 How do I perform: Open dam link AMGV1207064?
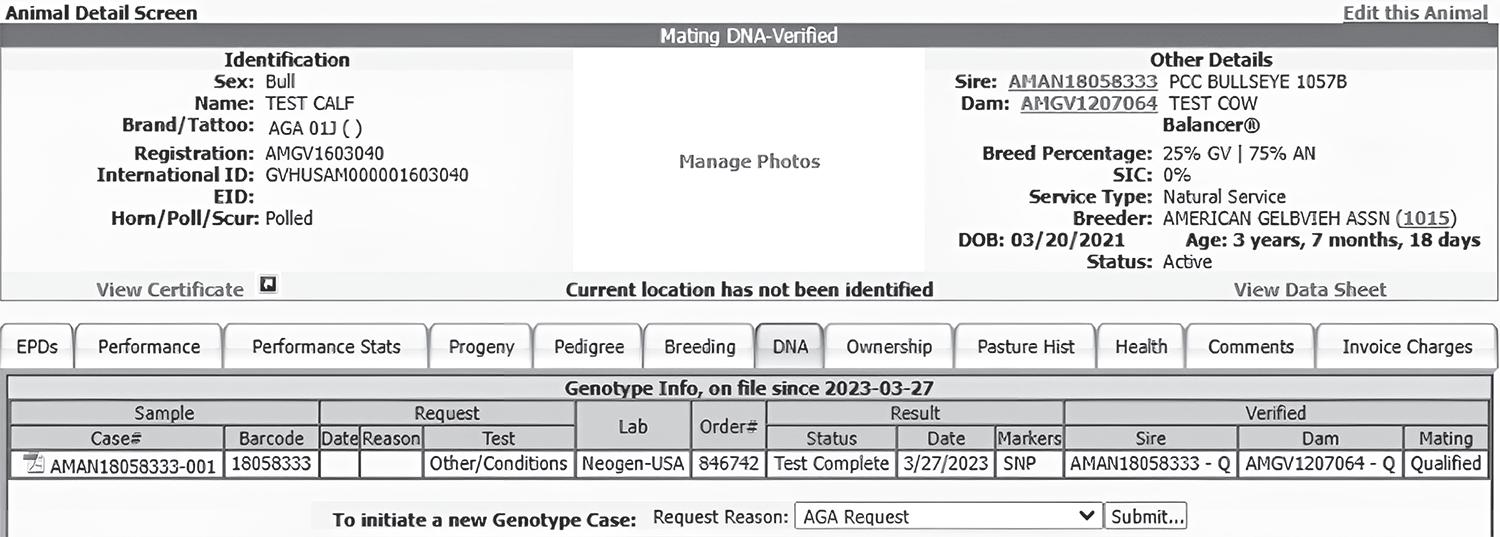pyautogui.click(x=1088, y=103)
